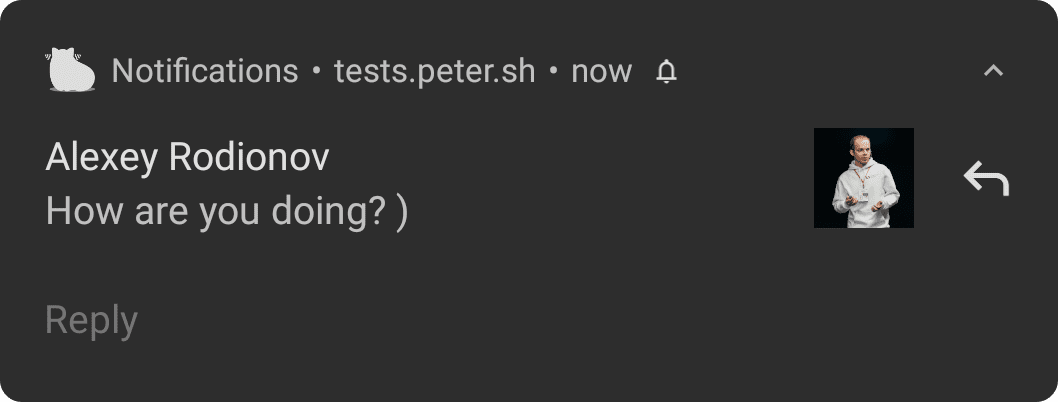
Task: Click the cat-shaped app icon
Action: pyautogui.click(x=70, y=71)
